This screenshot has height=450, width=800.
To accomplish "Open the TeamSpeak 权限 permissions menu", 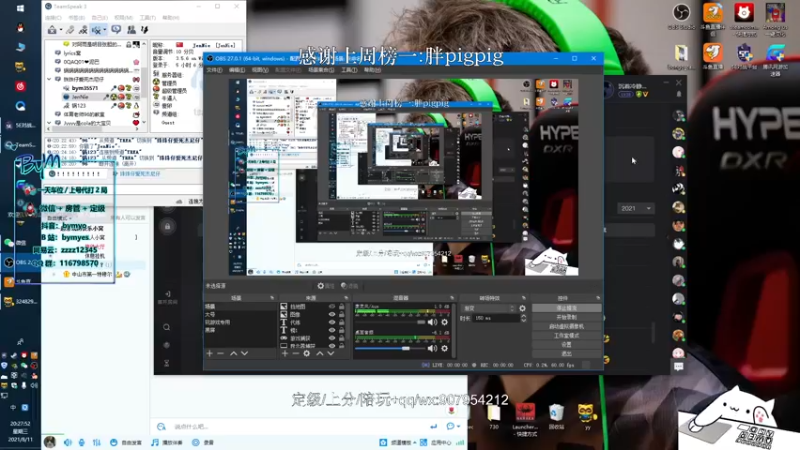I will click(123, 18).
